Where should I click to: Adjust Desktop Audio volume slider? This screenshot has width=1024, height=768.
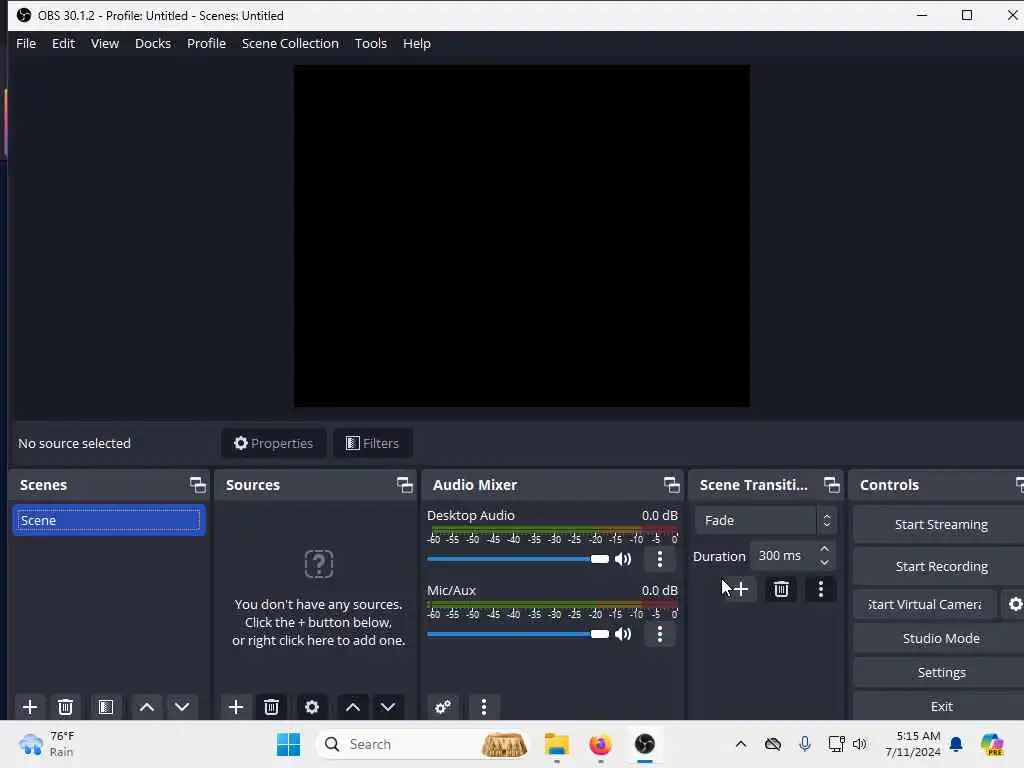coord(518,559)
